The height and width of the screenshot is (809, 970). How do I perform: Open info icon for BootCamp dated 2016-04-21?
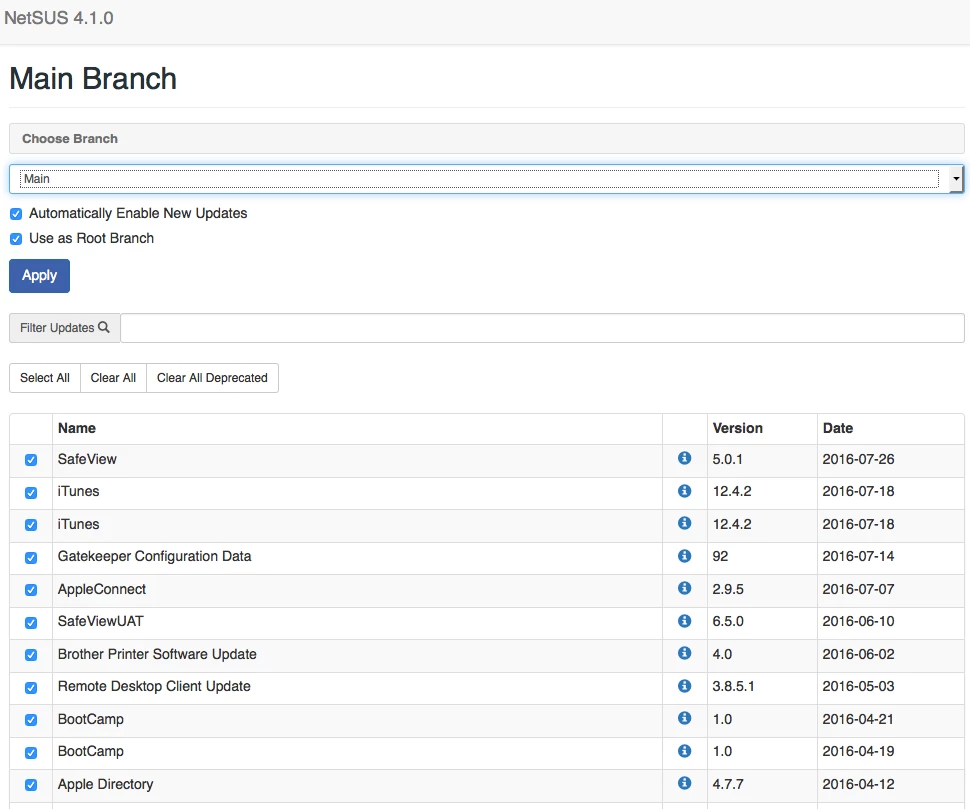(684, 717)
